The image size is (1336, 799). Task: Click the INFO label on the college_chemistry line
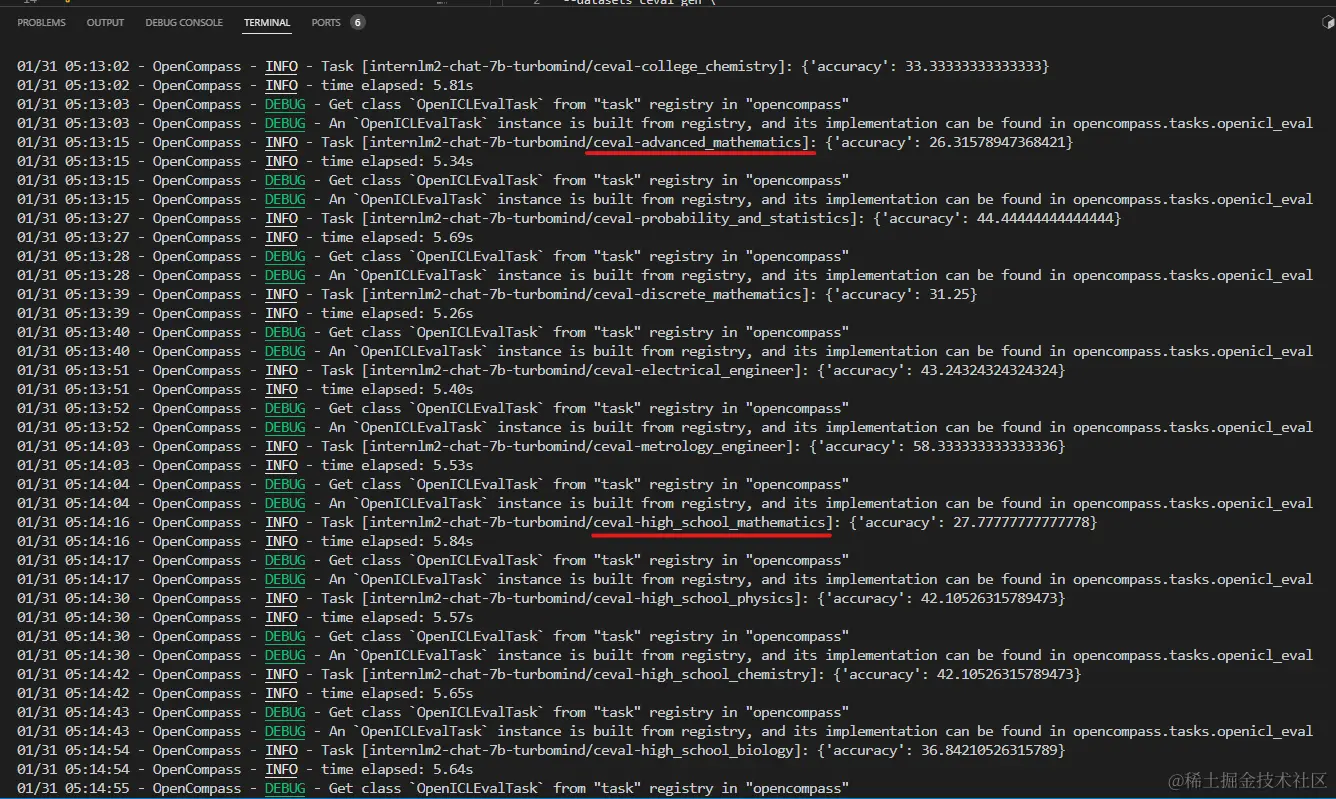click(281, 66)
